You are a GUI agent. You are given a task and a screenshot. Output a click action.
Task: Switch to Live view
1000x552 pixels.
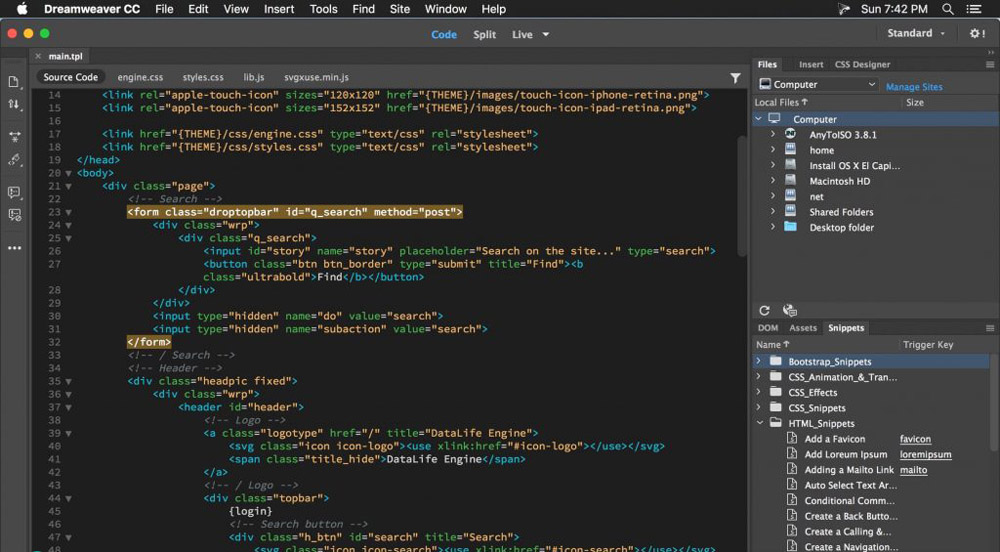click(x=522, y=34)
